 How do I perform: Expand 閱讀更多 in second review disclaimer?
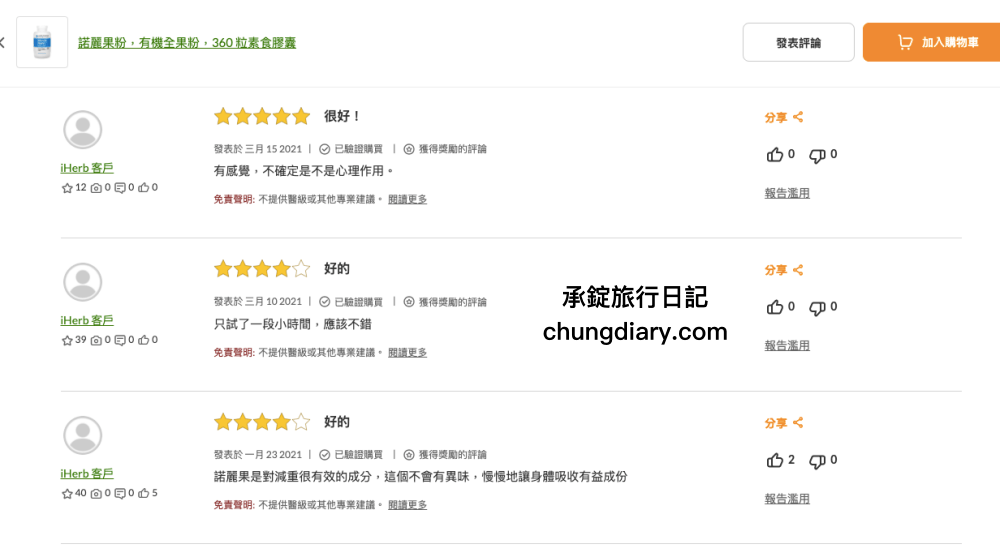408,352
